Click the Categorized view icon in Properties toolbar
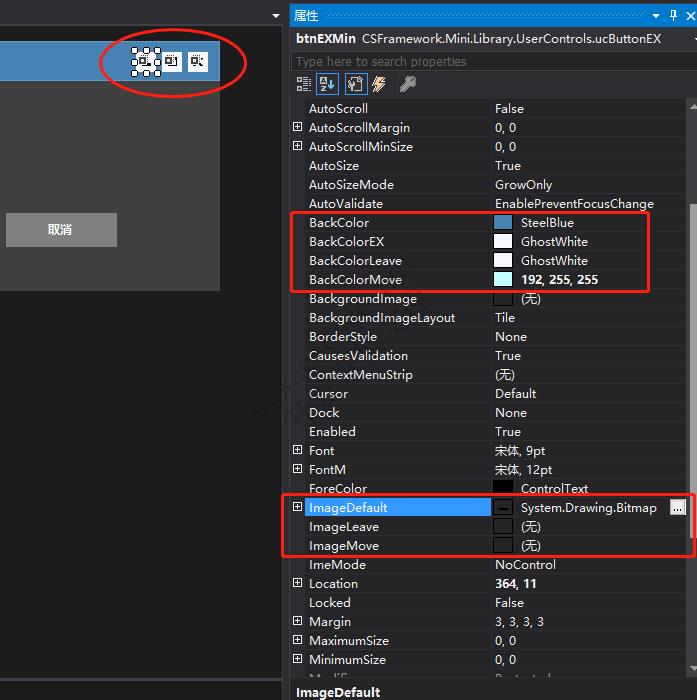 304,85
